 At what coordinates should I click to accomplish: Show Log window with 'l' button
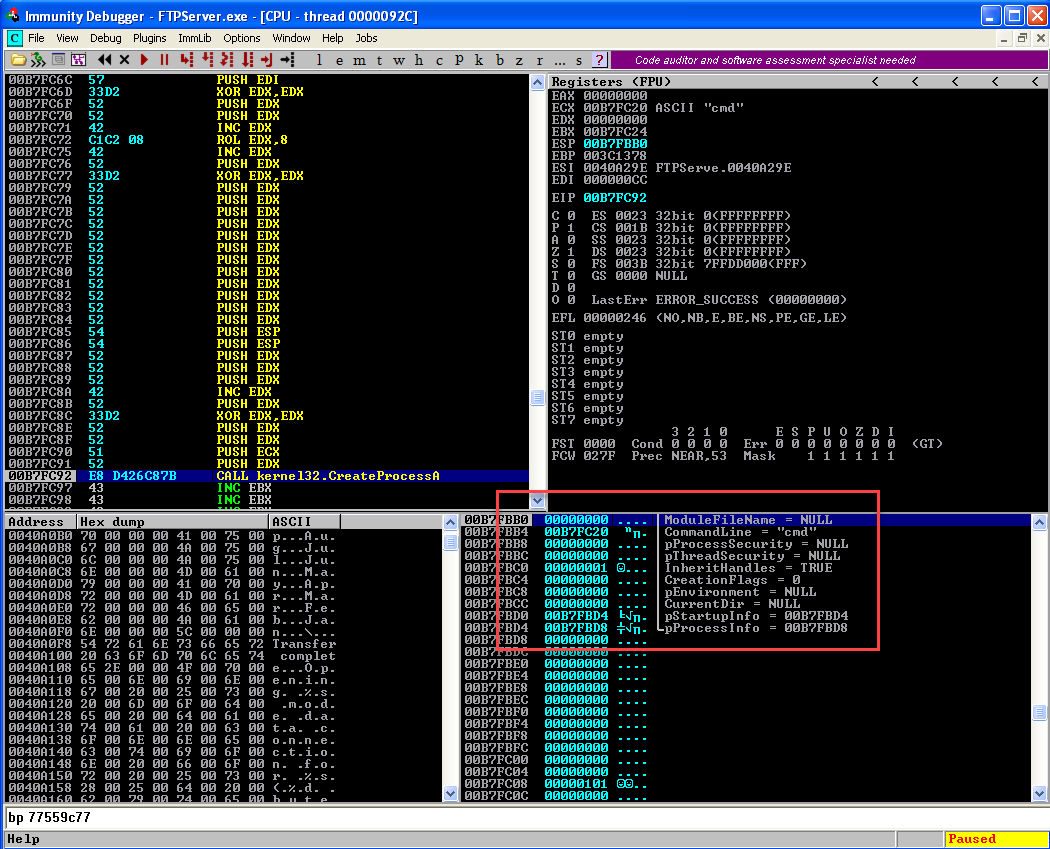click(319, 60)
